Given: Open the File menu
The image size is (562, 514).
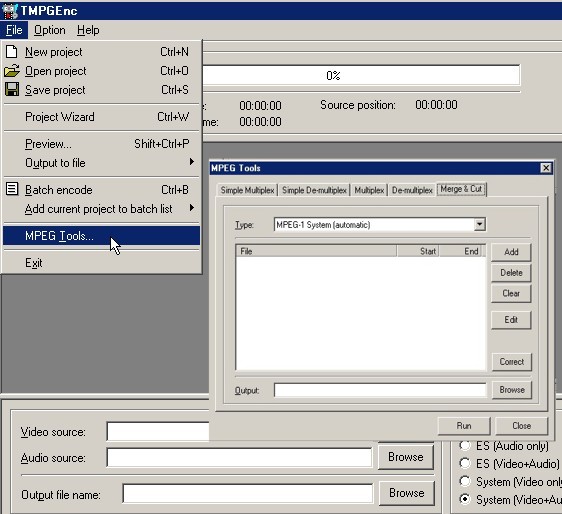Looking at the screenshot, I should (x=14, y=30).
